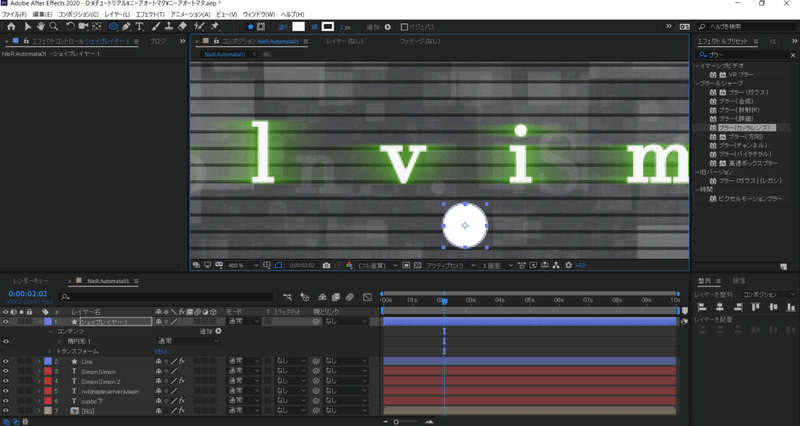Open 編集(E) menu
The image size is (800, 426).
tap(42, 14)
